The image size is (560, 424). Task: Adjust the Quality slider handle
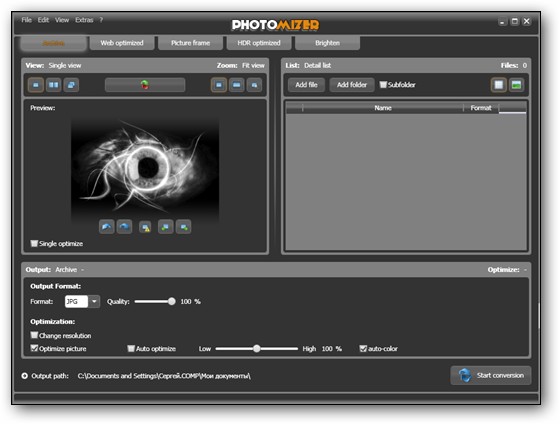click(x=172, y=301)
